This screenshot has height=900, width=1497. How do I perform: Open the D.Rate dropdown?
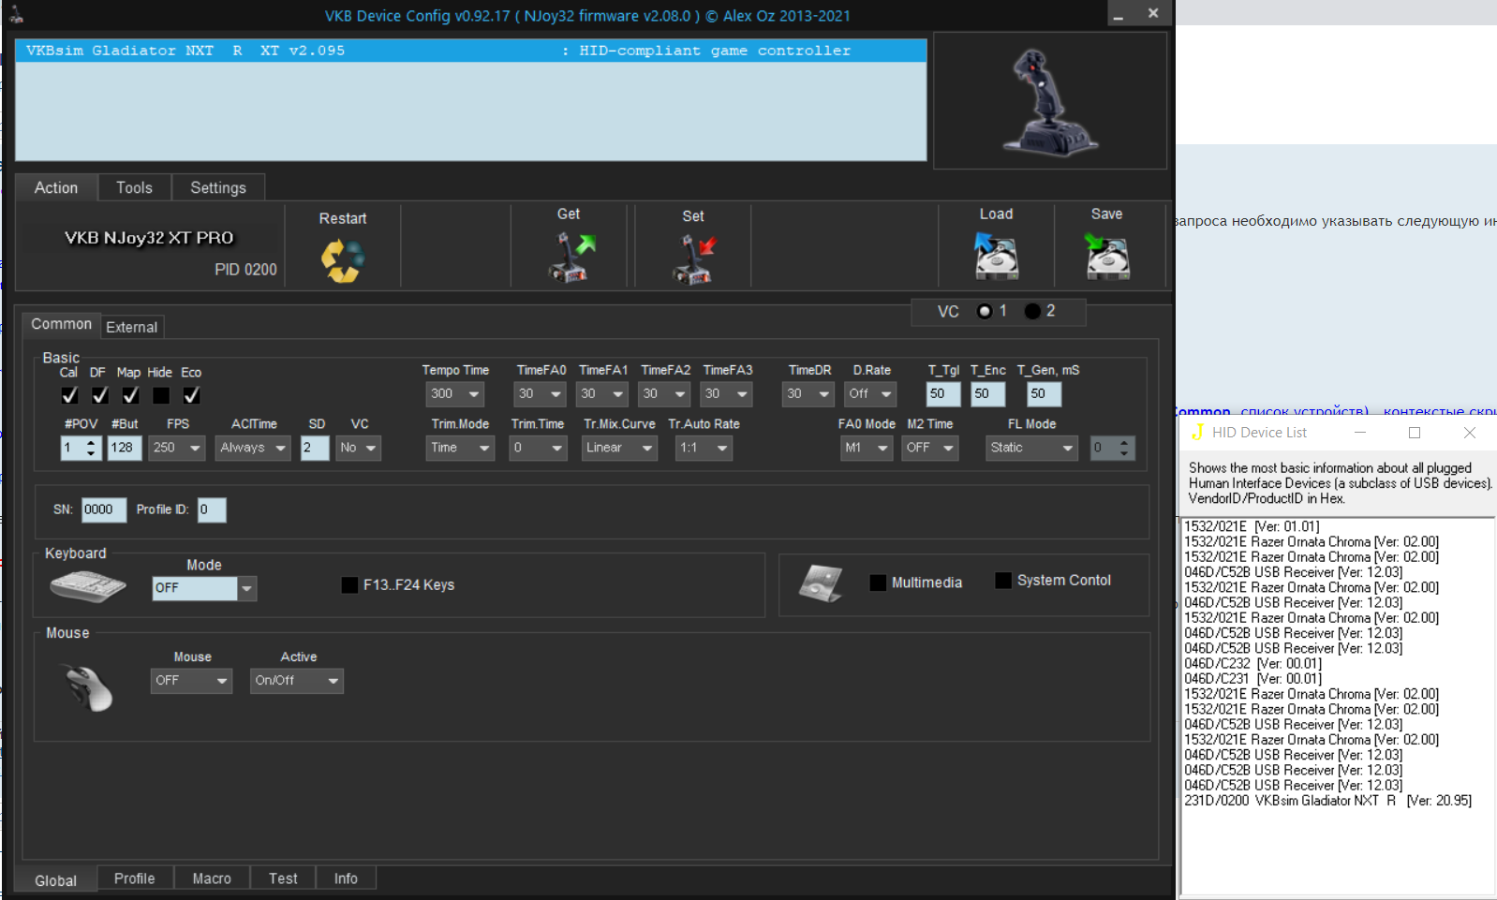(x=870, y=394)
